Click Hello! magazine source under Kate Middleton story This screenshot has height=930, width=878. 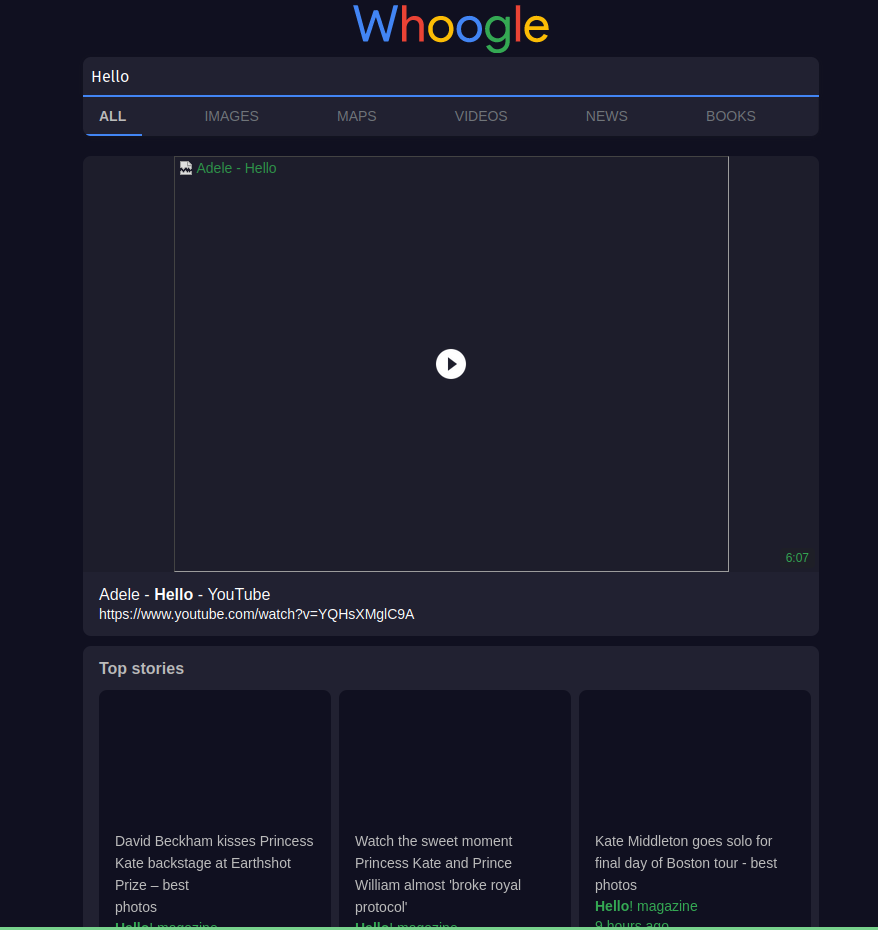click(x=646, y=906)
